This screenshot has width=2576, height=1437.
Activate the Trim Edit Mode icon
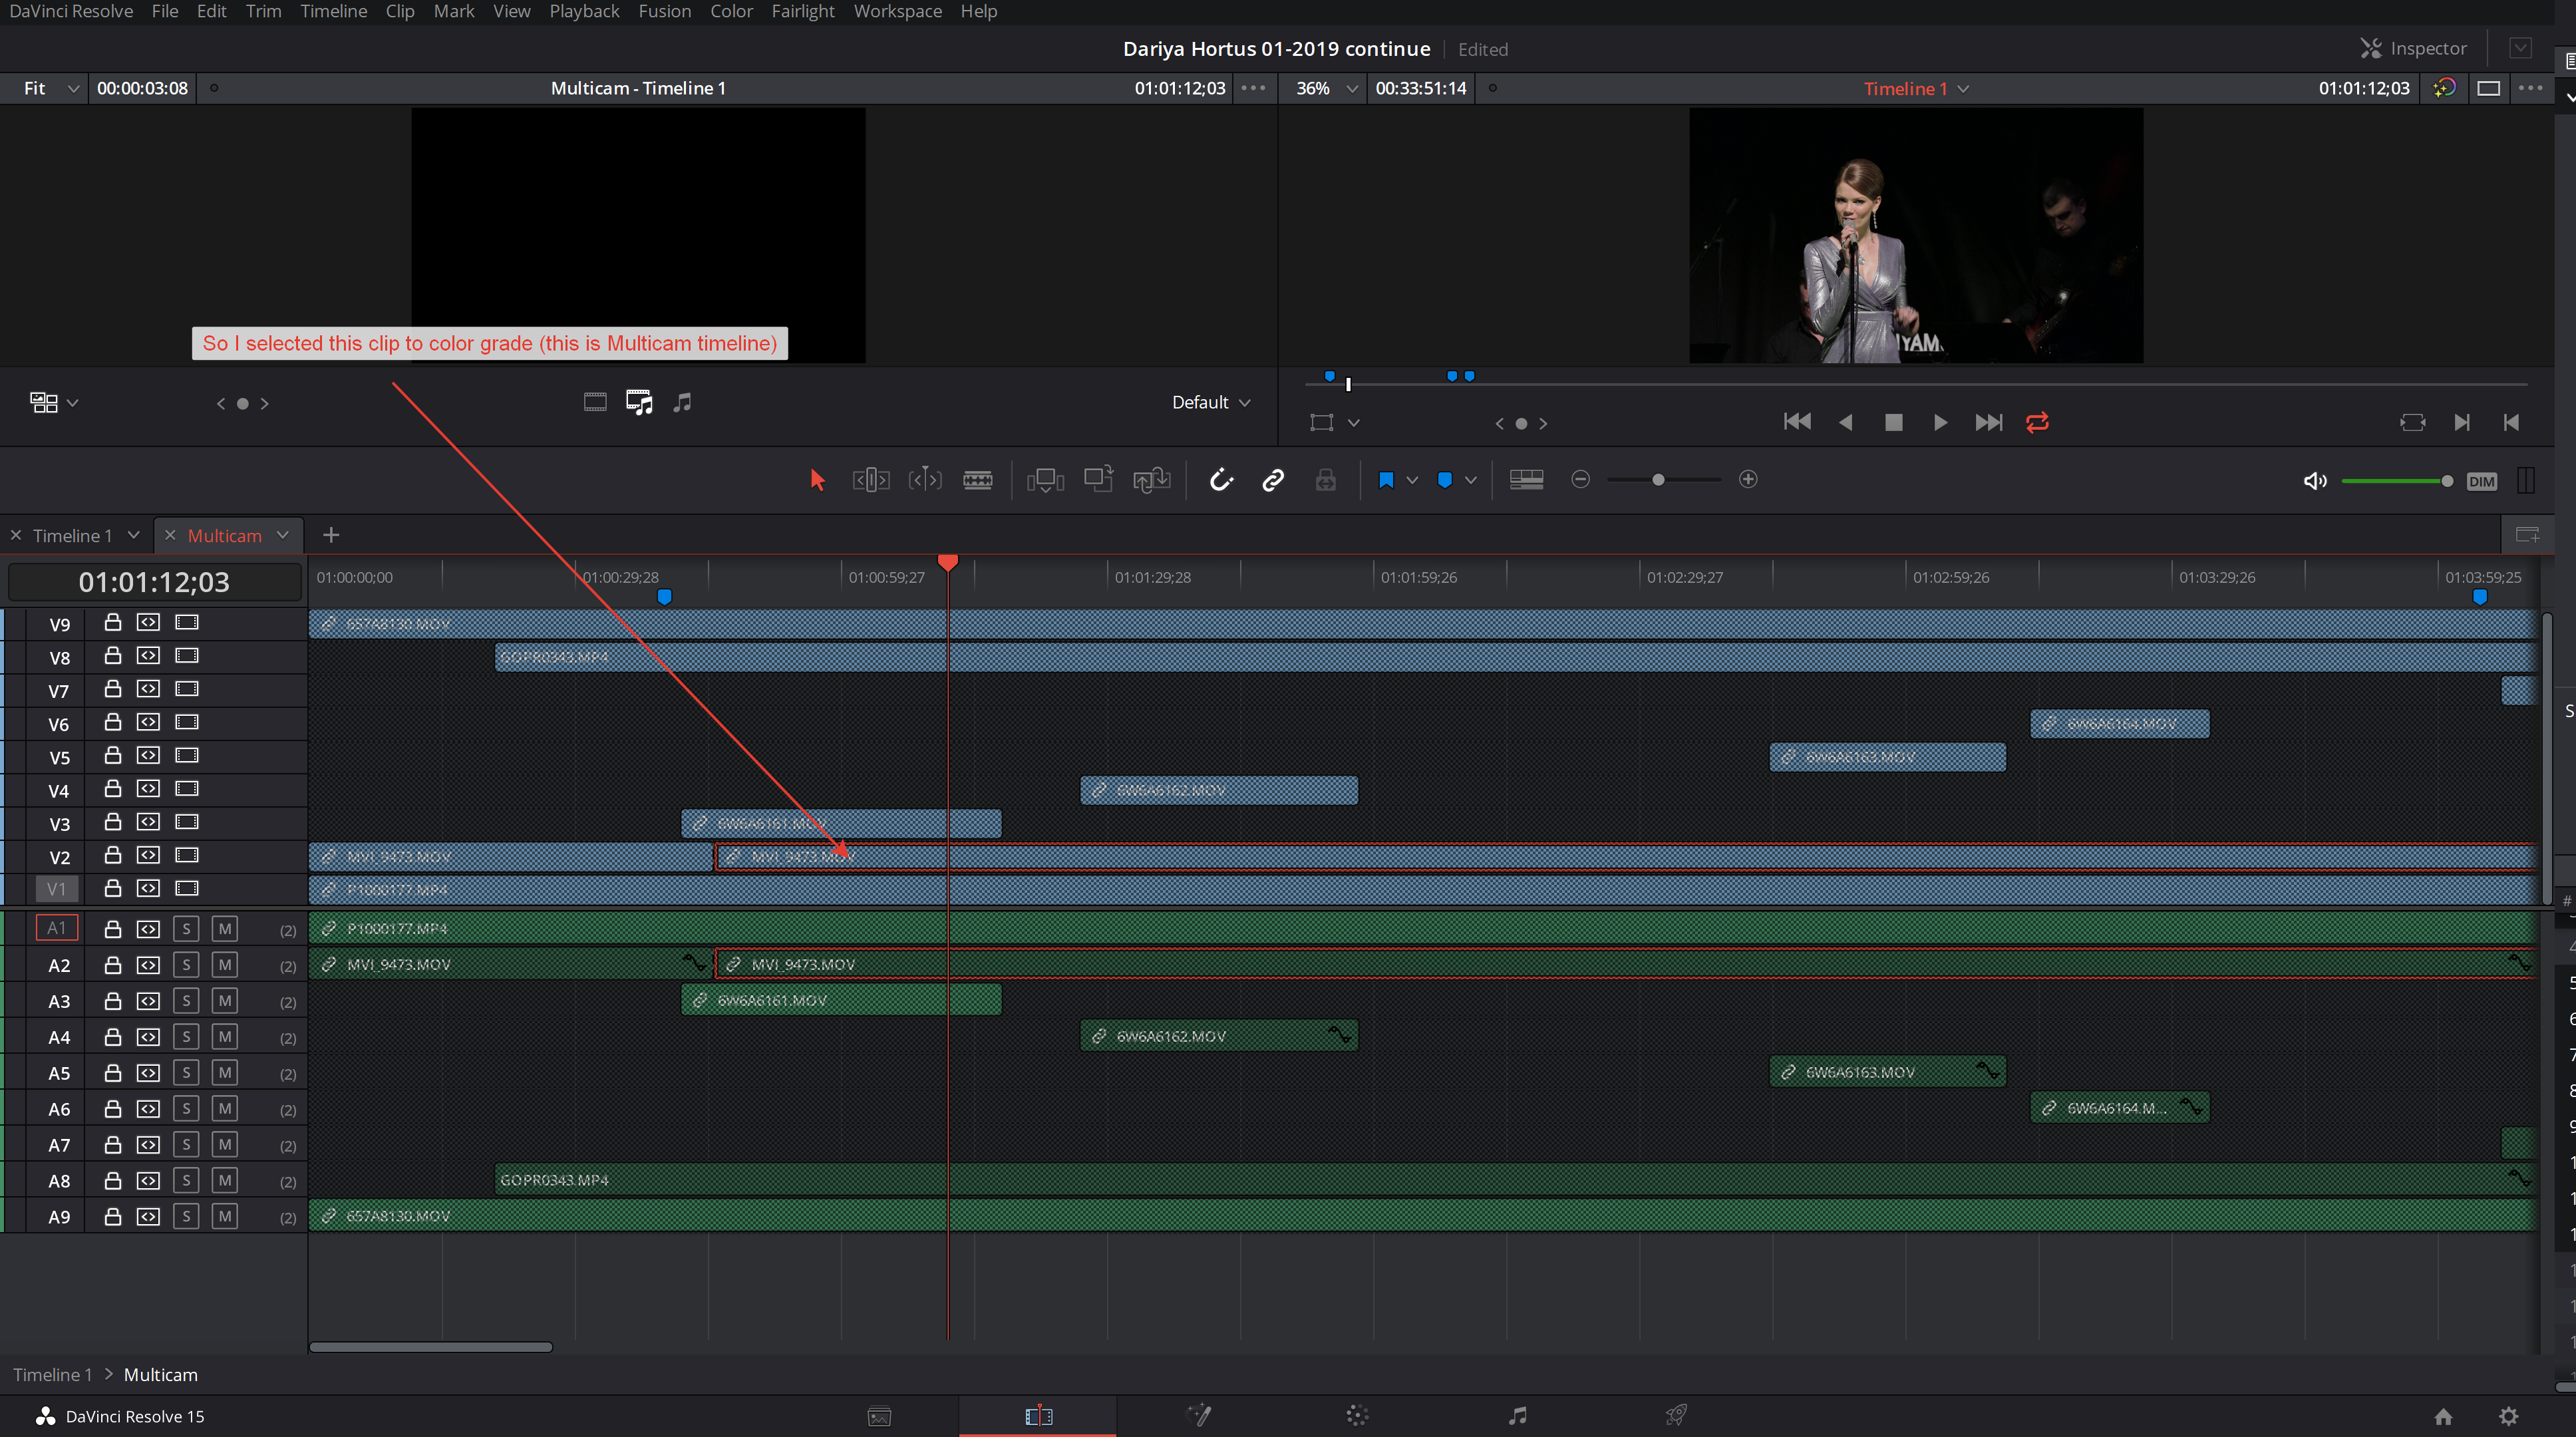pyautogui.click(x=870, y=480)
